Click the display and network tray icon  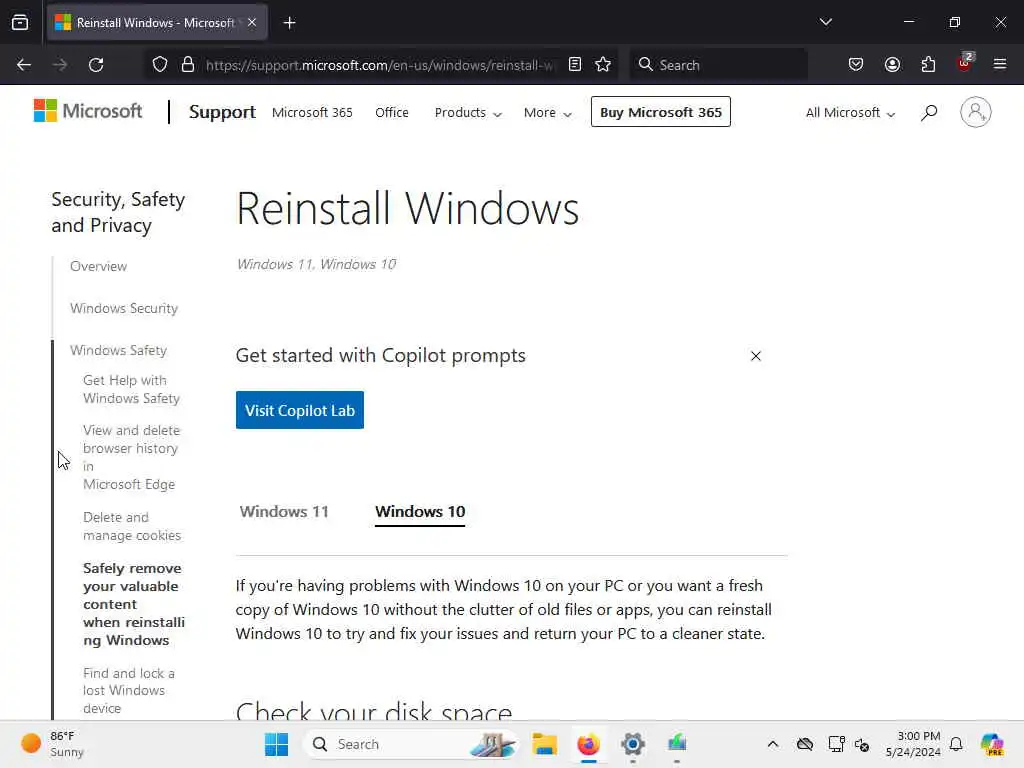(836, 744)
